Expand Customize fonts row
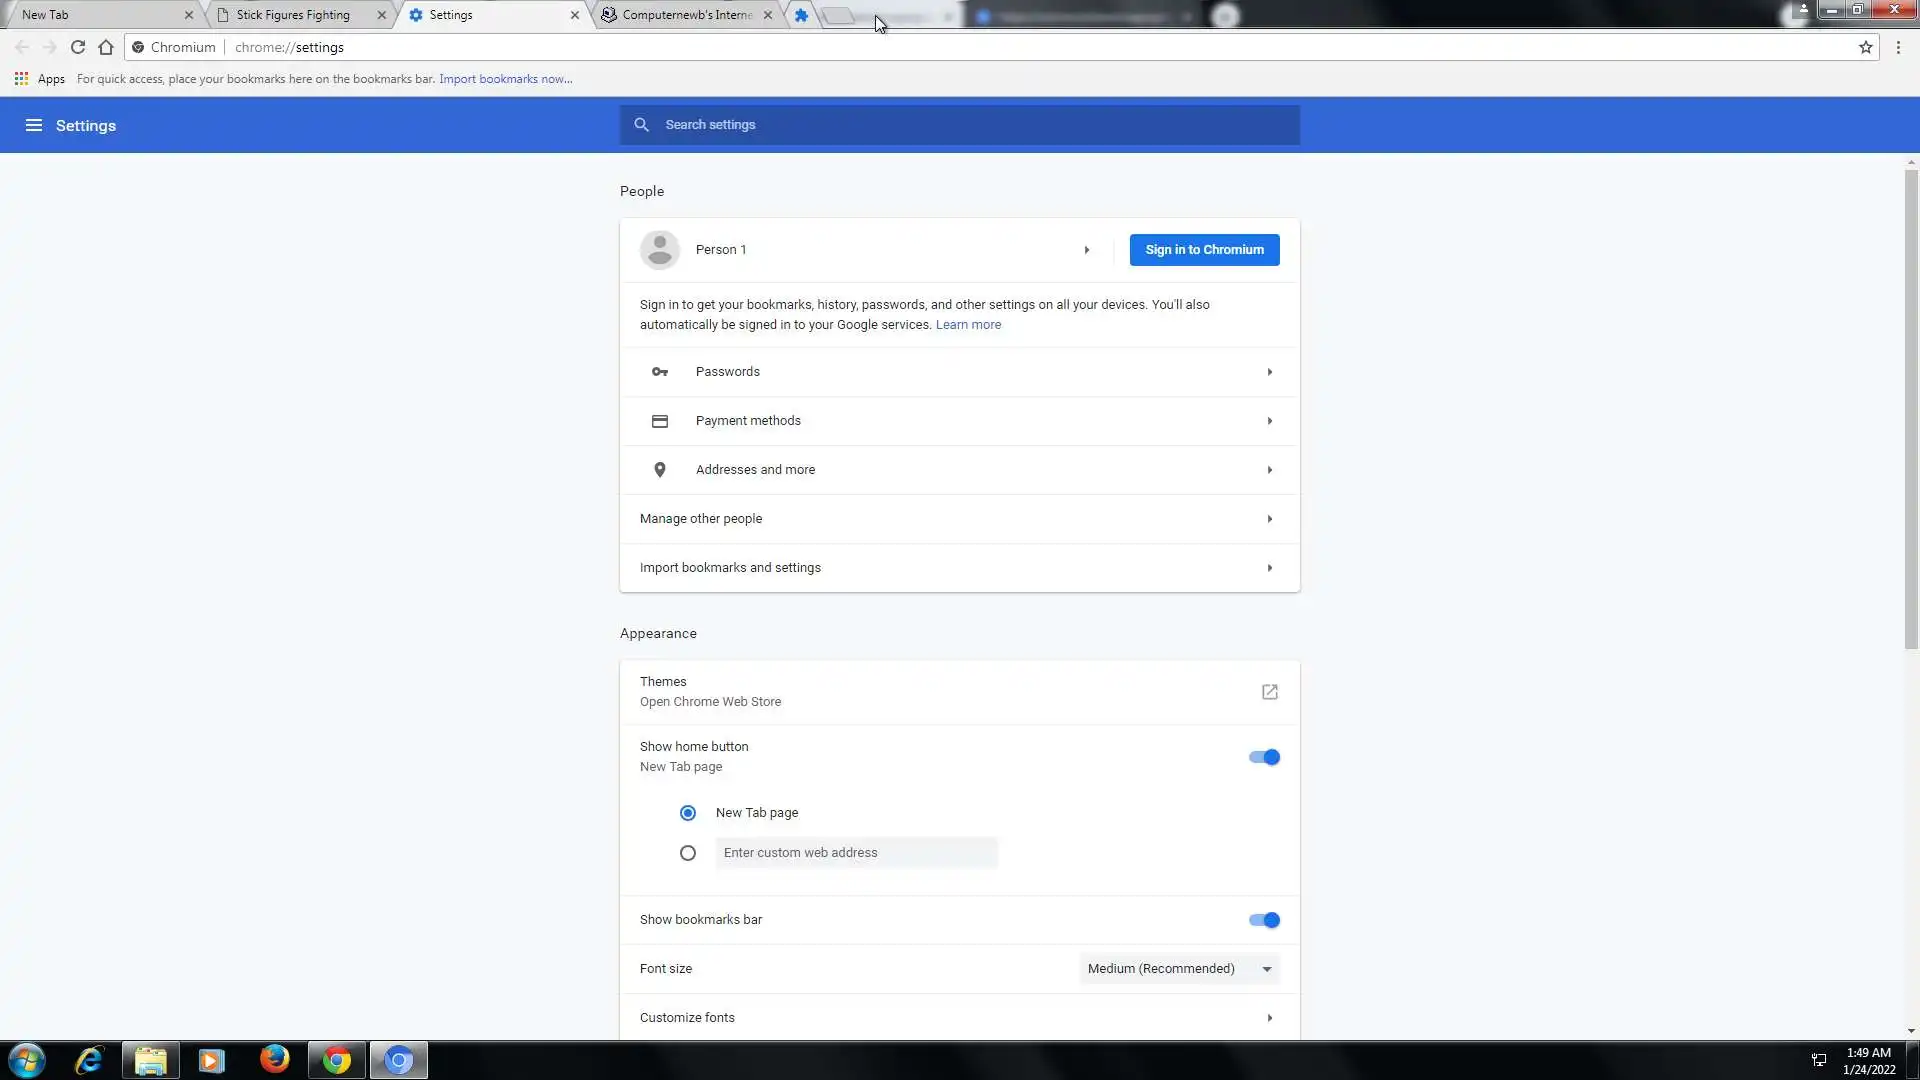1920x1080 pixels. pos(958,1018)
